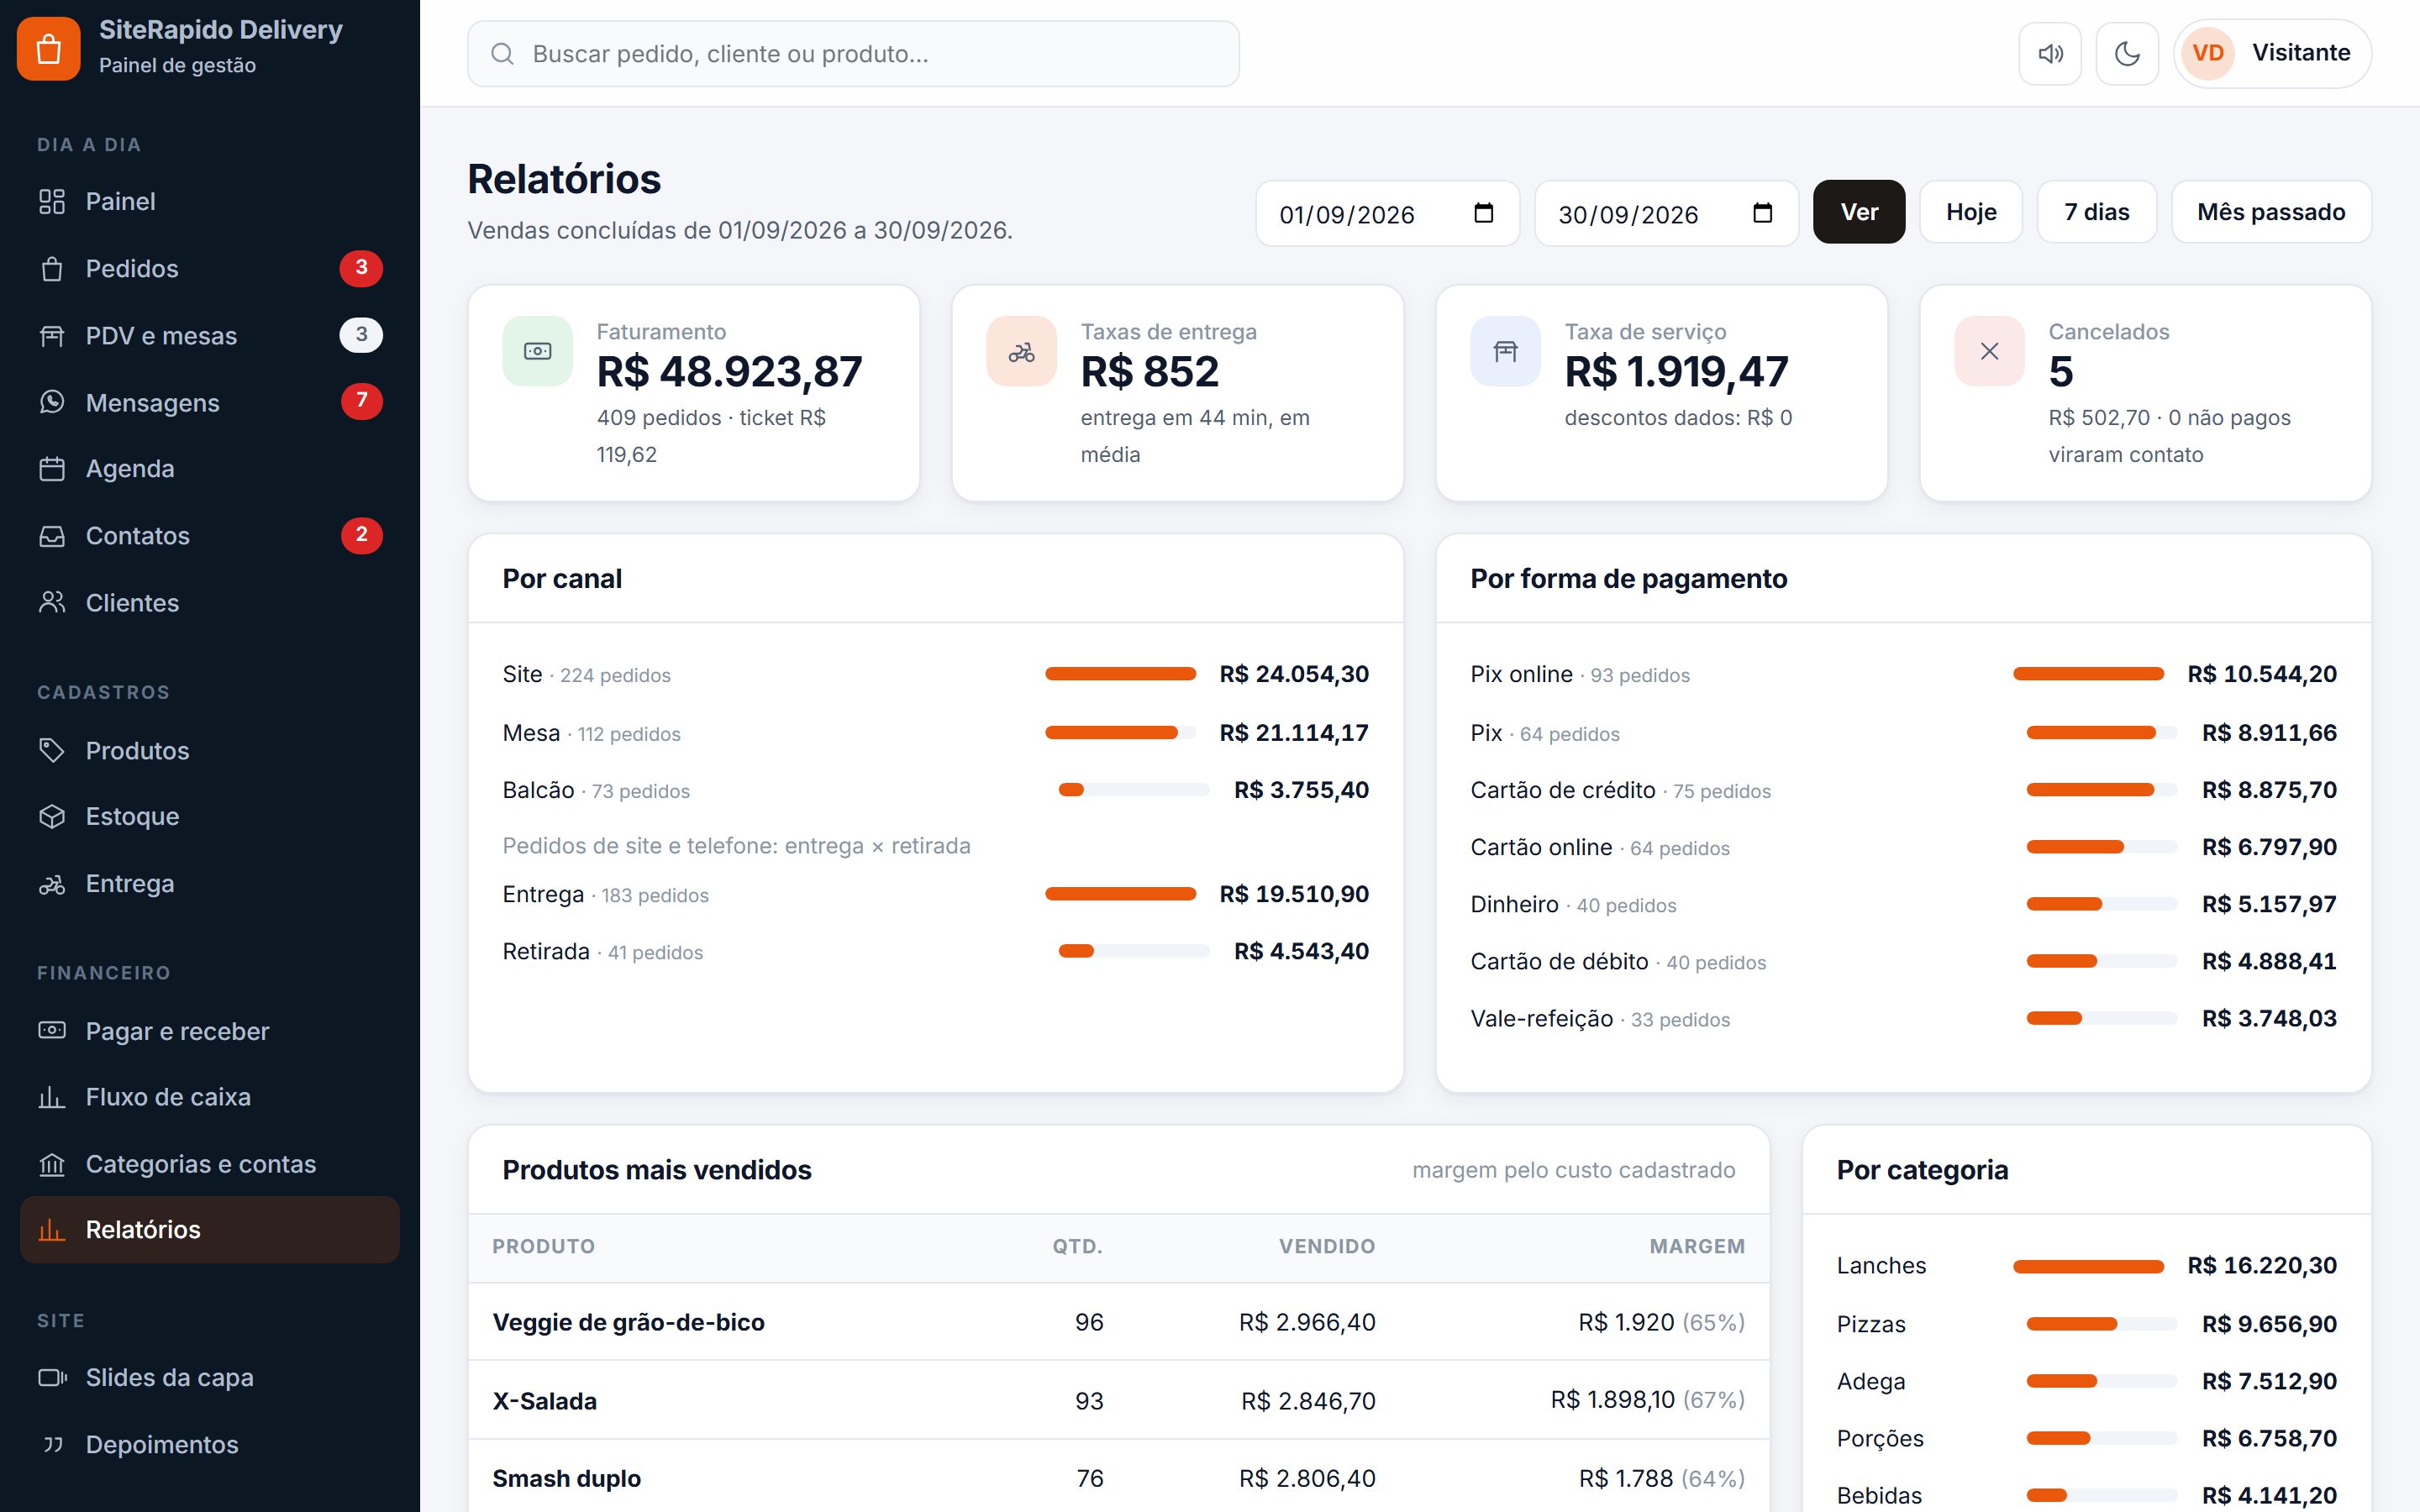
Task: Open the Visitante user profile button
Action: [x=2272, y=53]
